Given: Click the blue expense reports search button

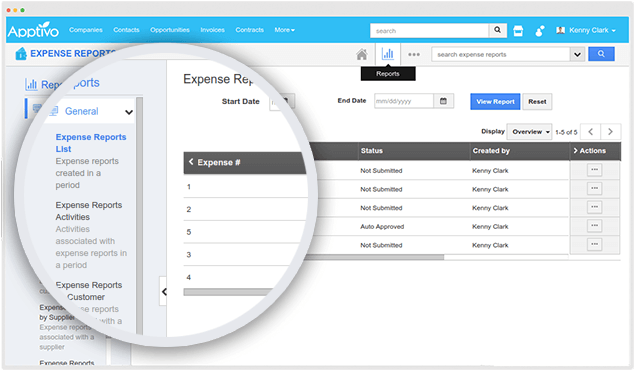Looking at the screenshot, I should pyautogui.click(x=601, y=54).
